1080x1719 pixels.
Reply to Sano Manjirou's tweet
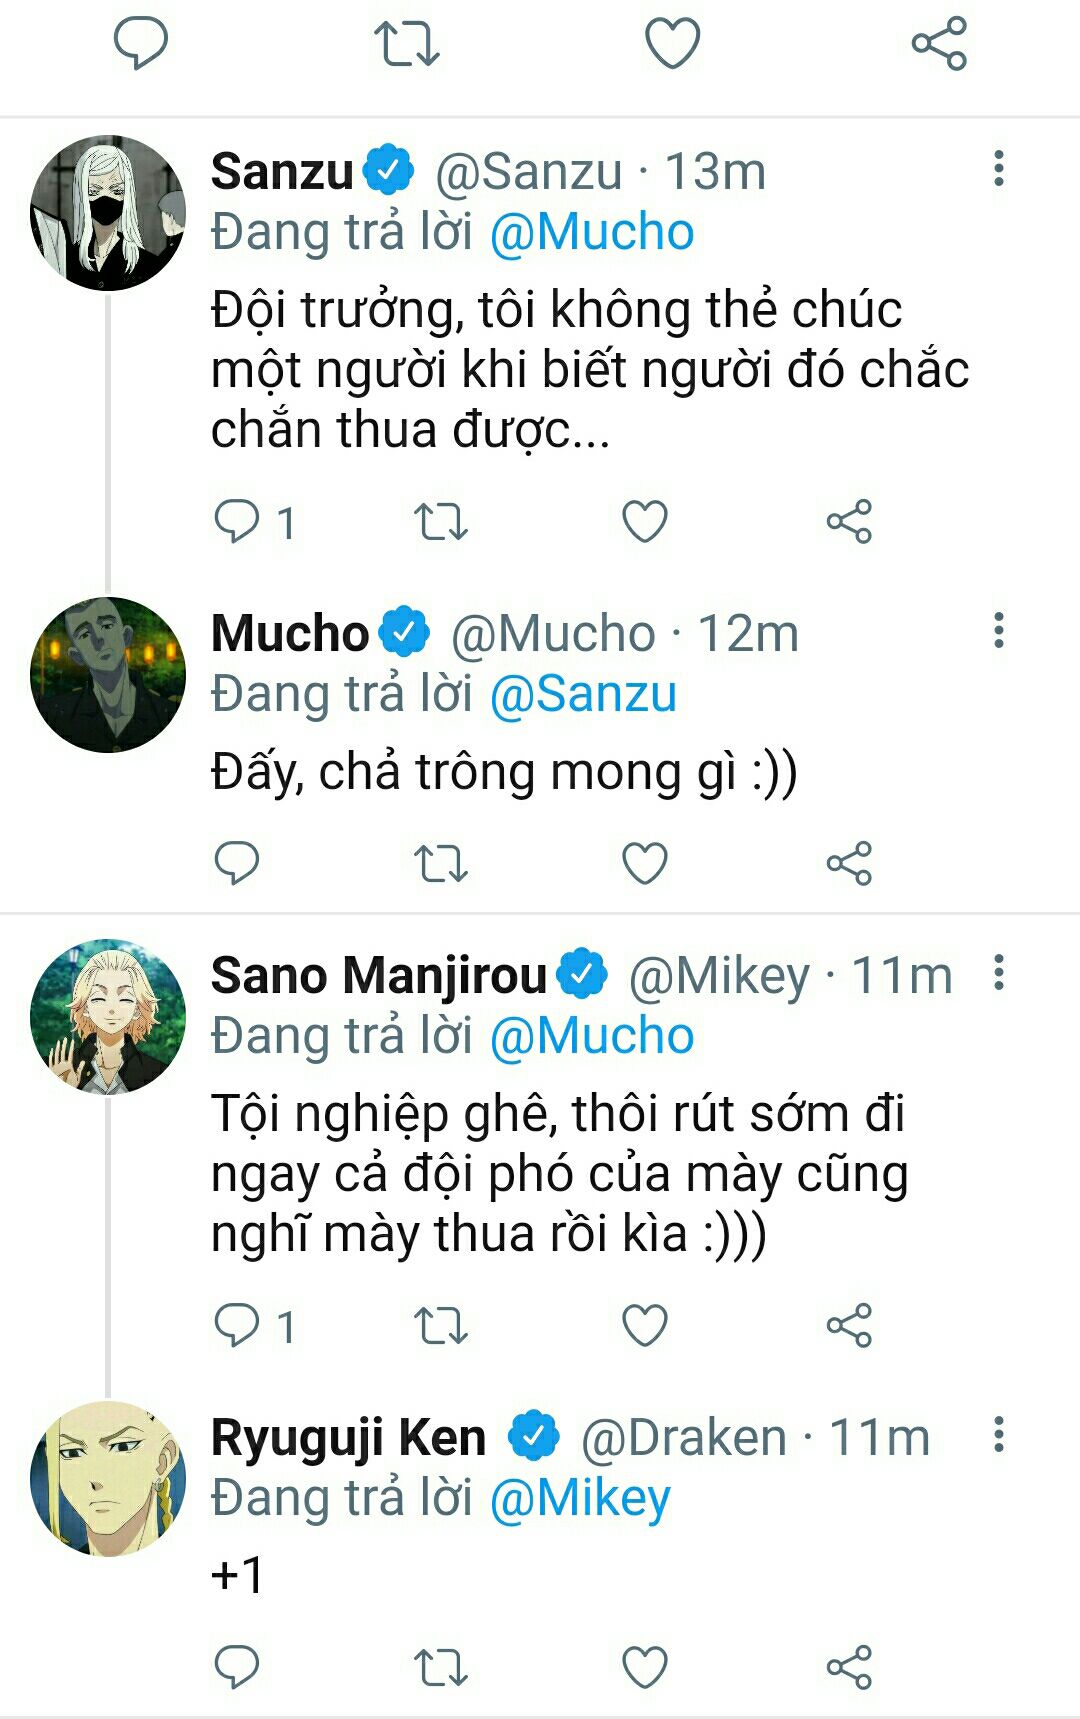[x=238, y=1326]
